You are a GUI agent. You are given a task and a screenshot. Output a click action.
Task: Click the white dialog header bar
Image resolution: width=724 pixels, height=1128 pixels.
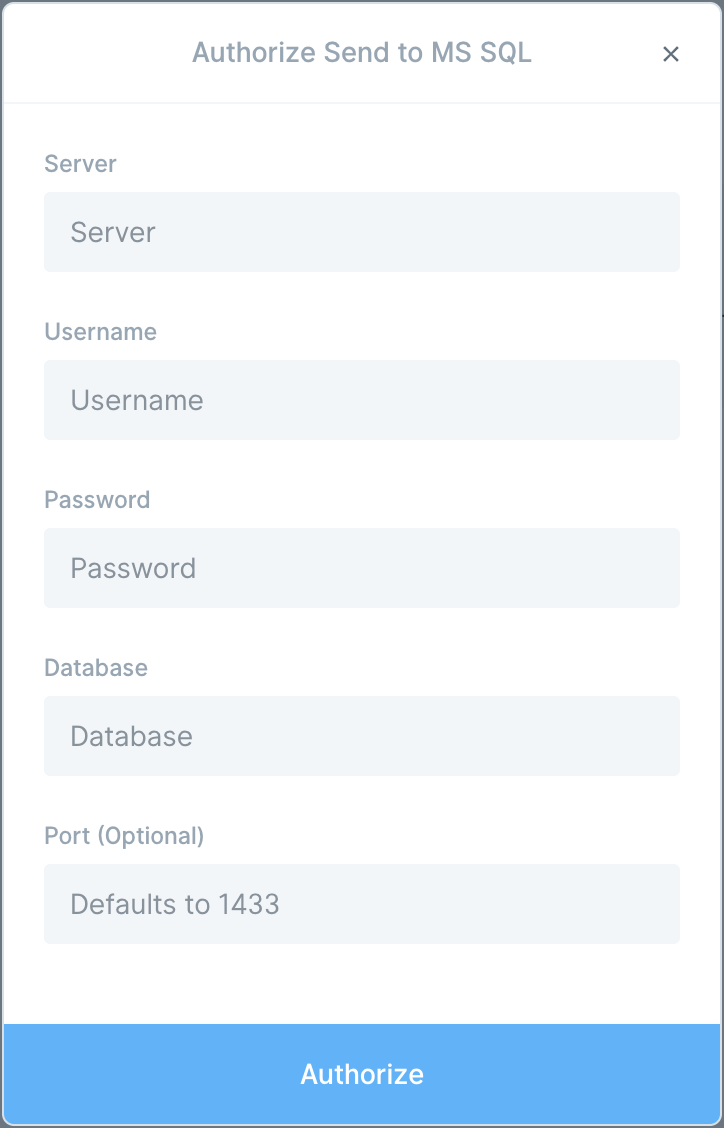coord(362,53)
